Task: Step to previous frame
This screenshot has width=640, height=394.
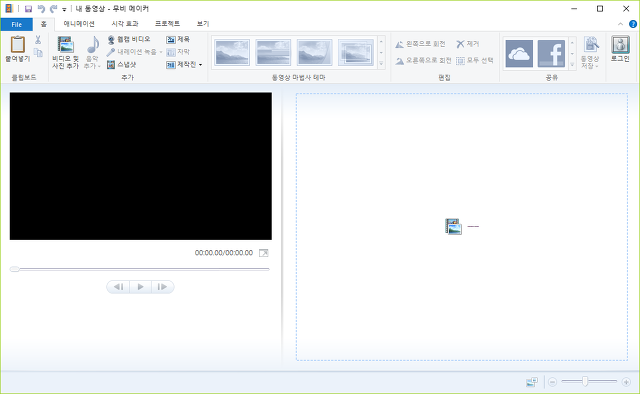Action: click(x=118, y=287)
